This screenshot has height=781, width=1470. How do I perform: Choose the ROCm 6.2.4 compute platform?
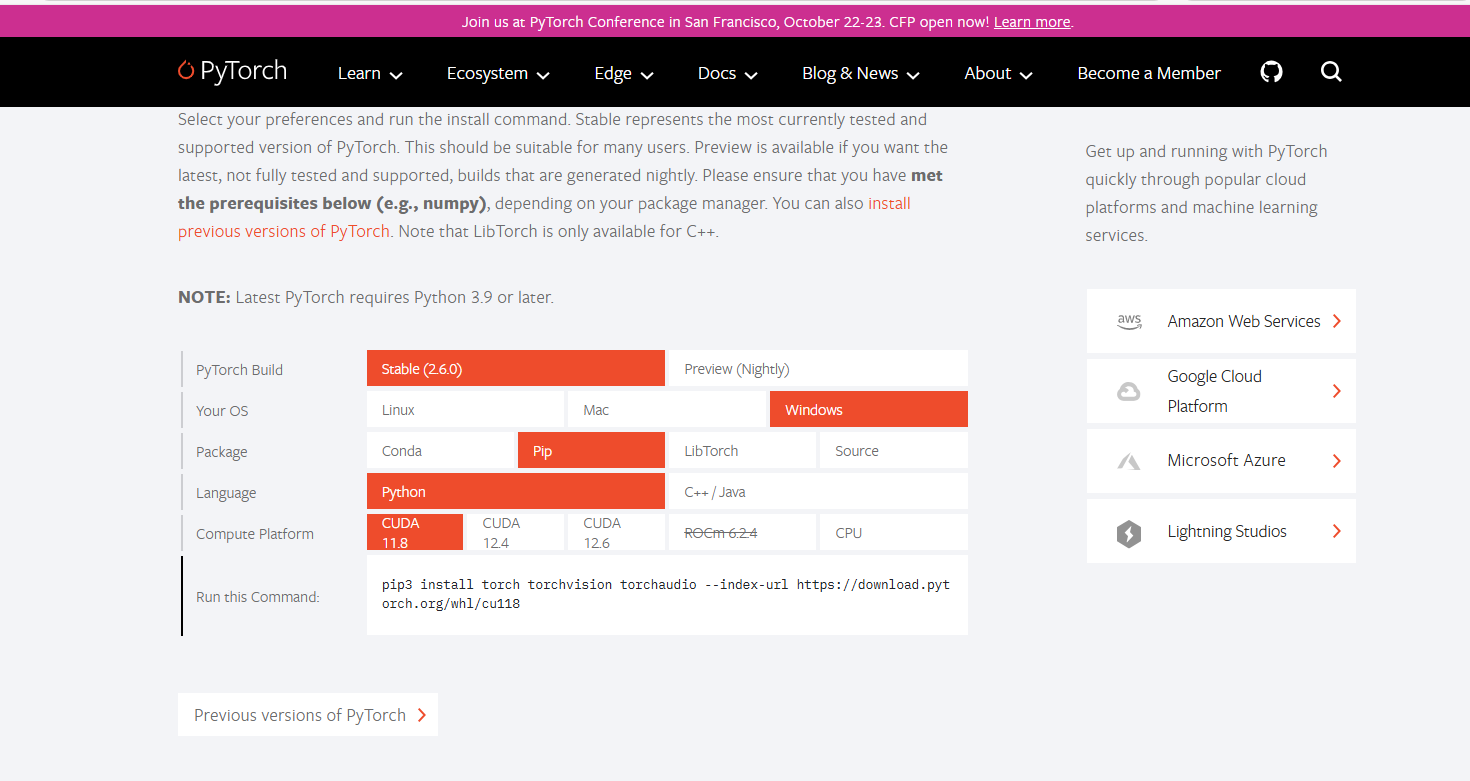pyautogui.click(x=742, y=532)
